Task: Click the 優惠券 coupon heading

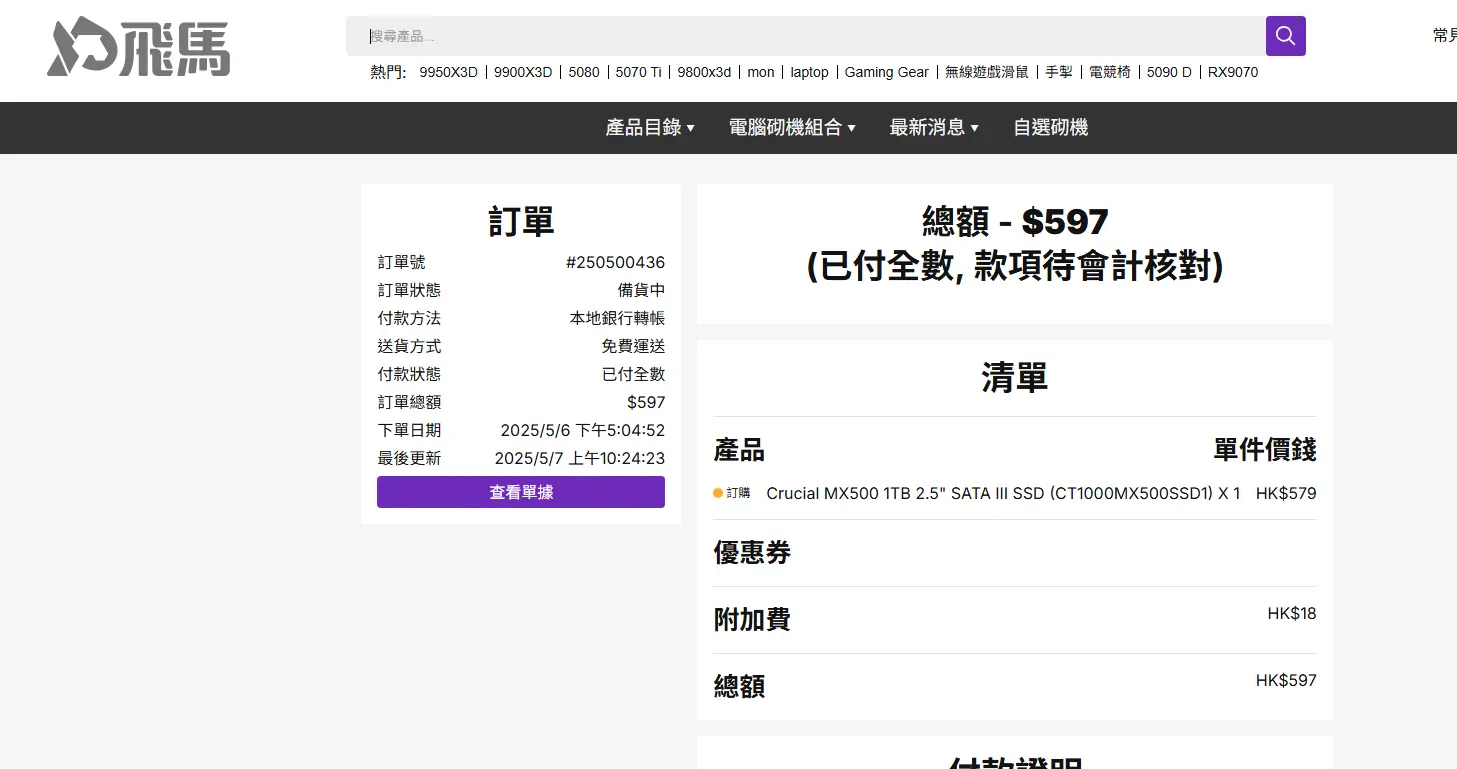Action: point(752,552)
